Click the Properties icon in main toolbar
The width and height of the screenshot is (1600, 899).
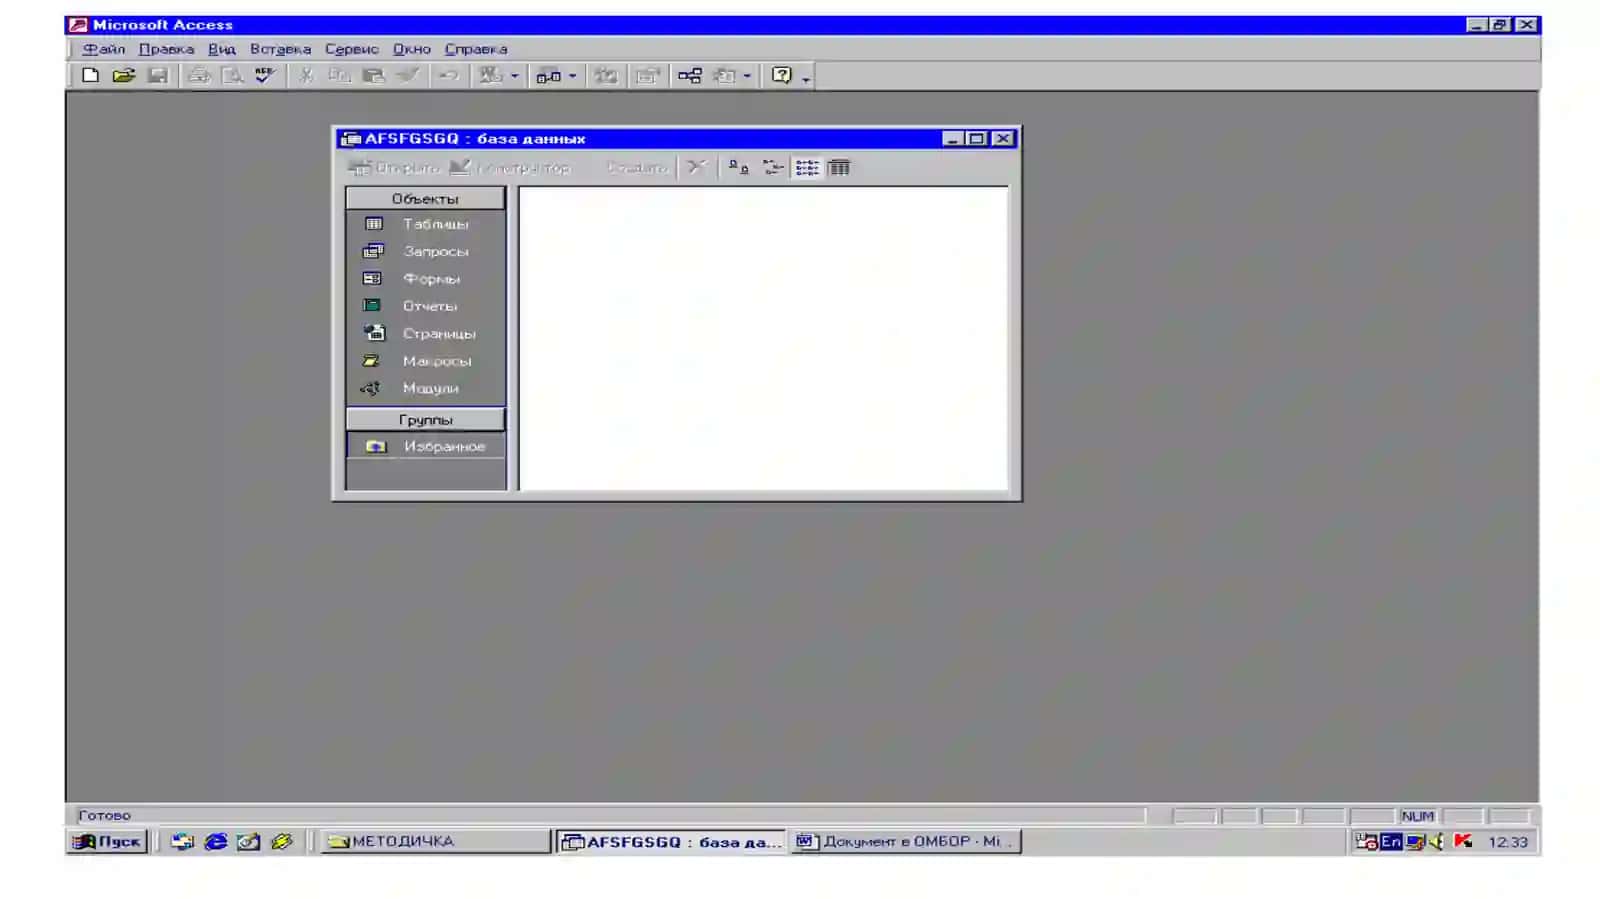pyautogui.click(x=648, y=75)
